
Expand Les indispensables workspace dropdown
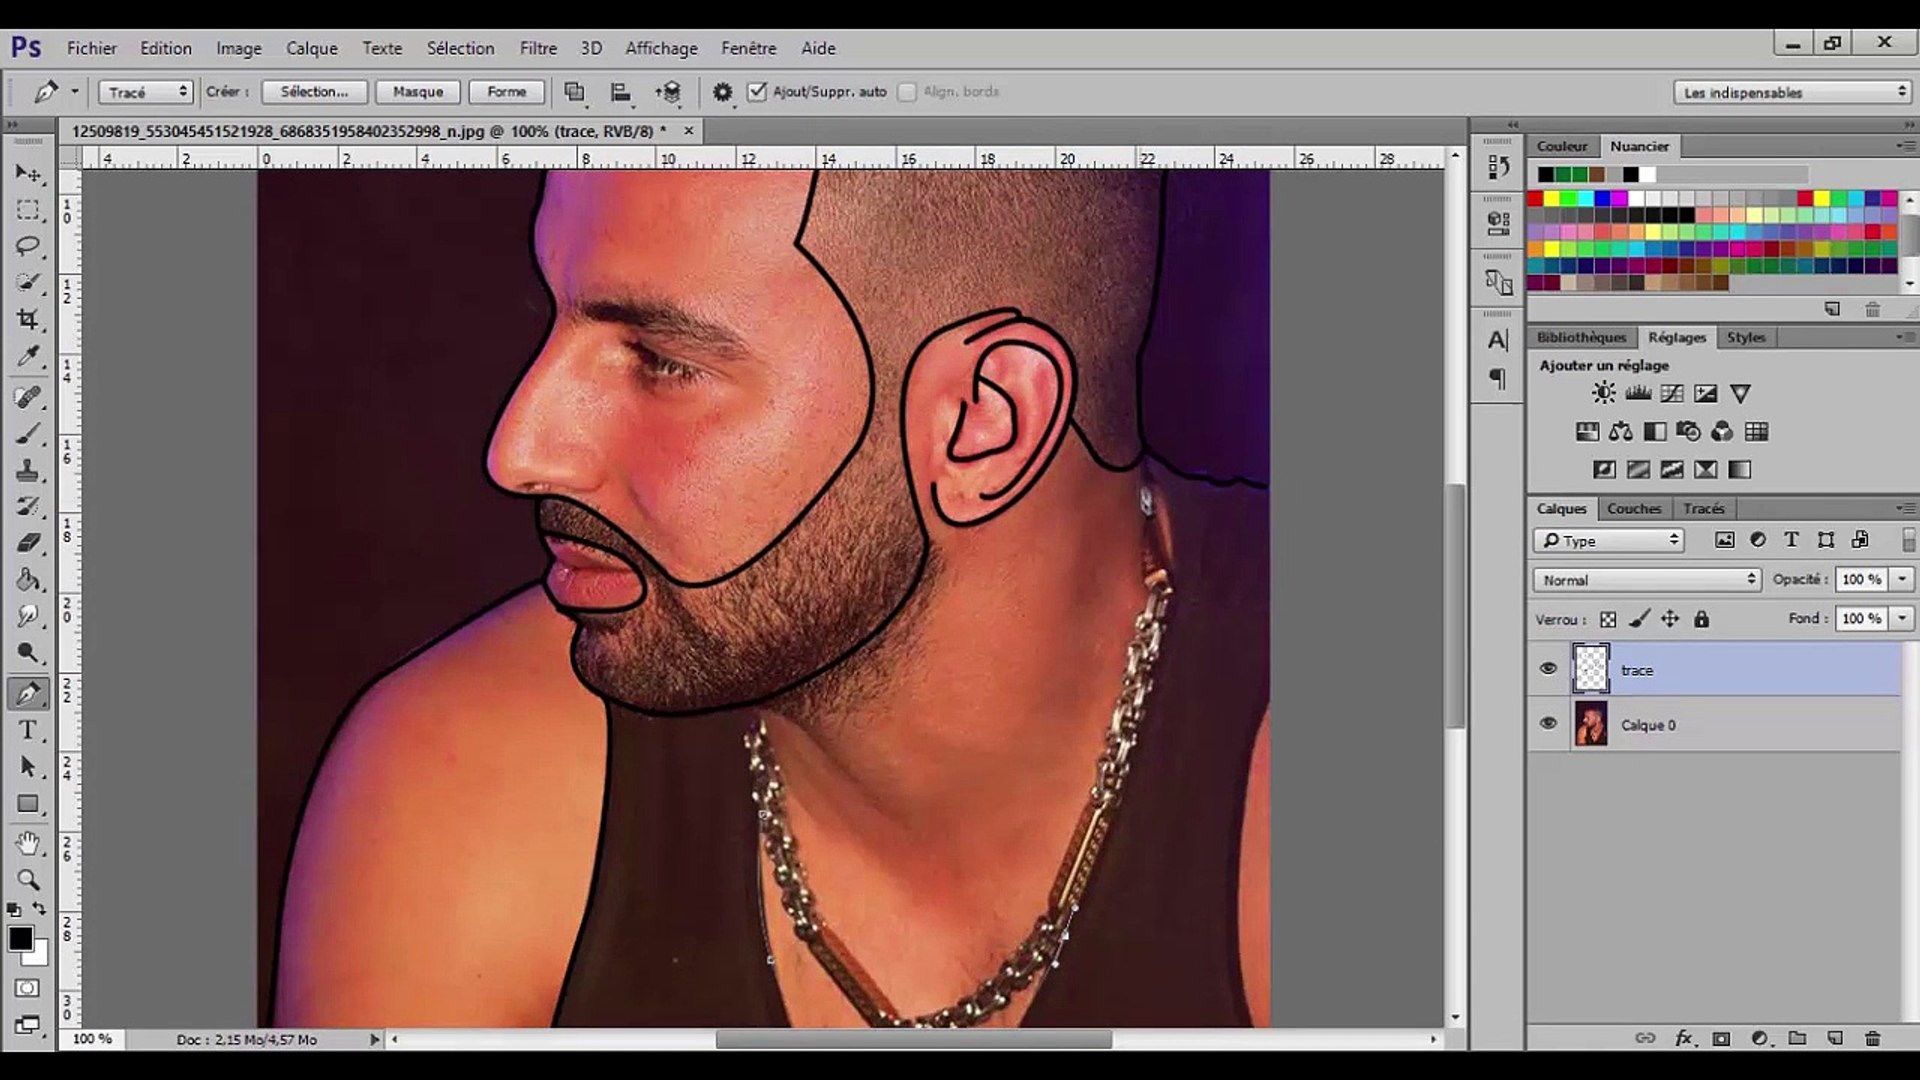1793,92
